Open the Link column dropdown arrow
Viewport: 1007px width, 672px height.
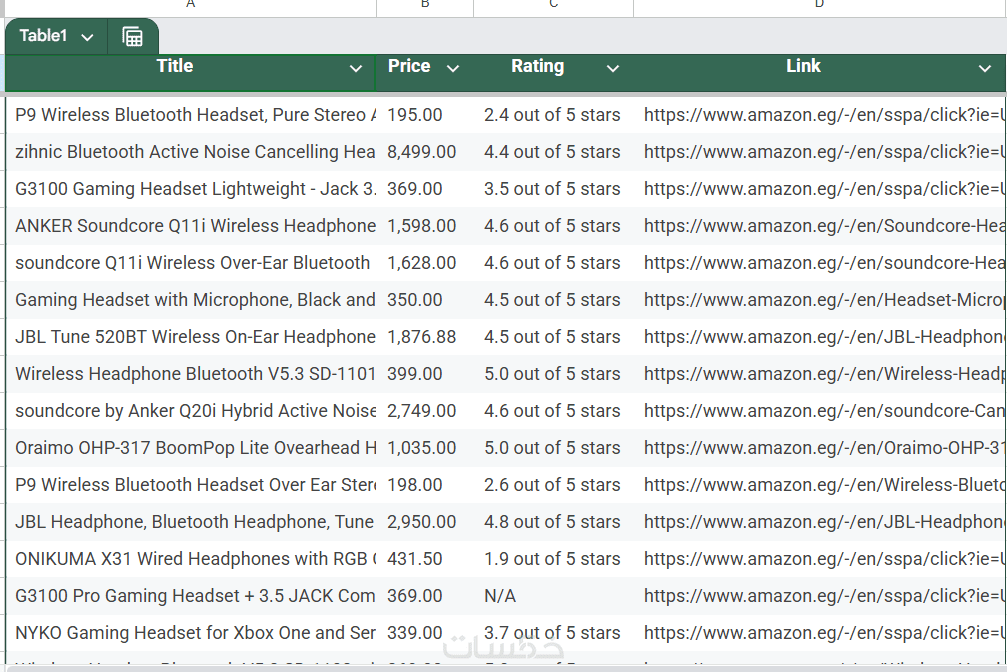984,69
